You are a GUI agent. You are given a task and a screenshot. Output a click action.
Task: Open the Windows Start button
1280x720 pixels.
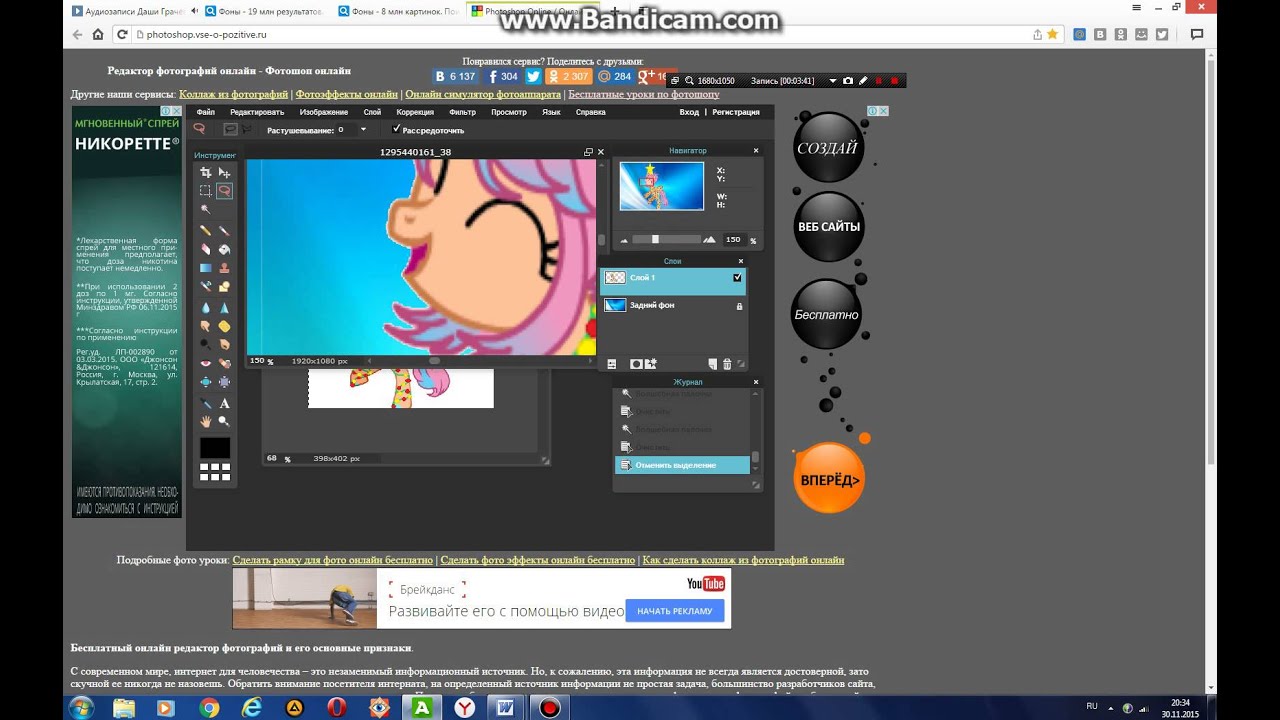coord(81,707)
